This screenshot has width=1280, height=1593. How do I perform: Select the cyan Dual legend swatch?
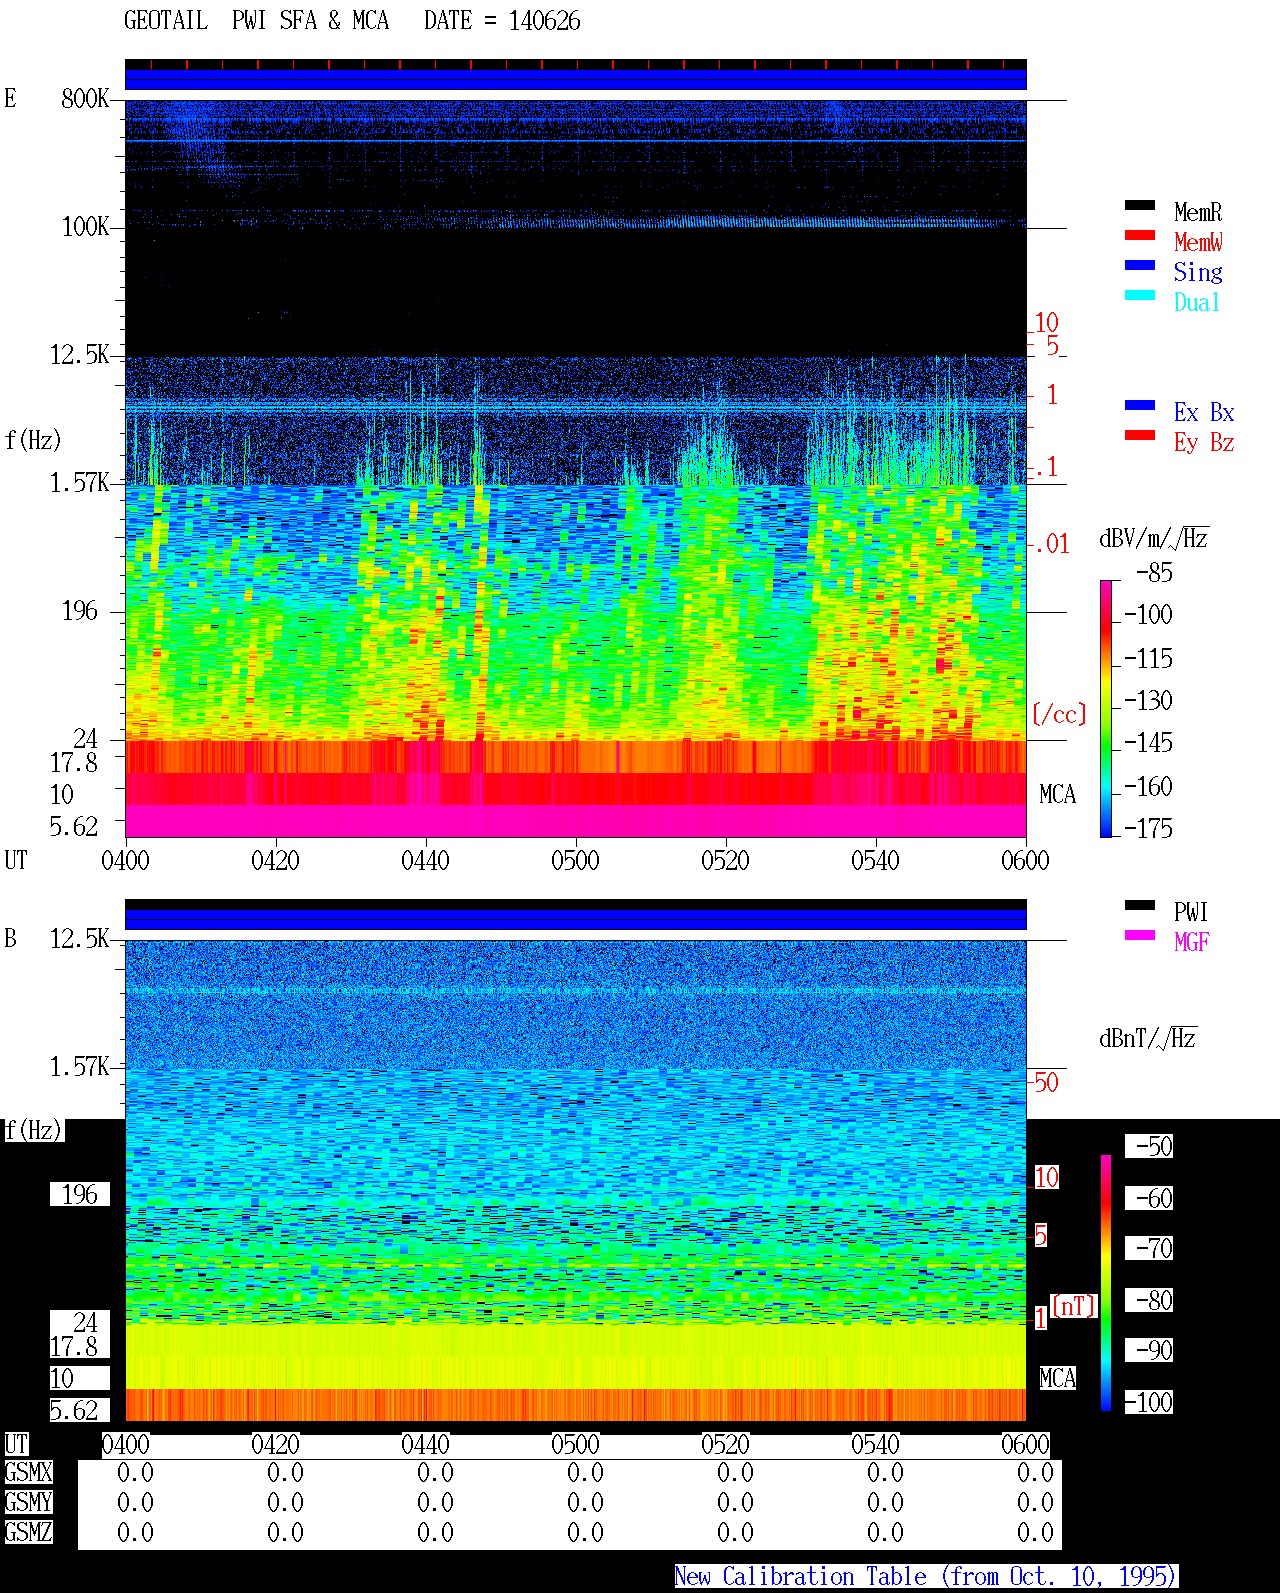[x=1140, y=295]
